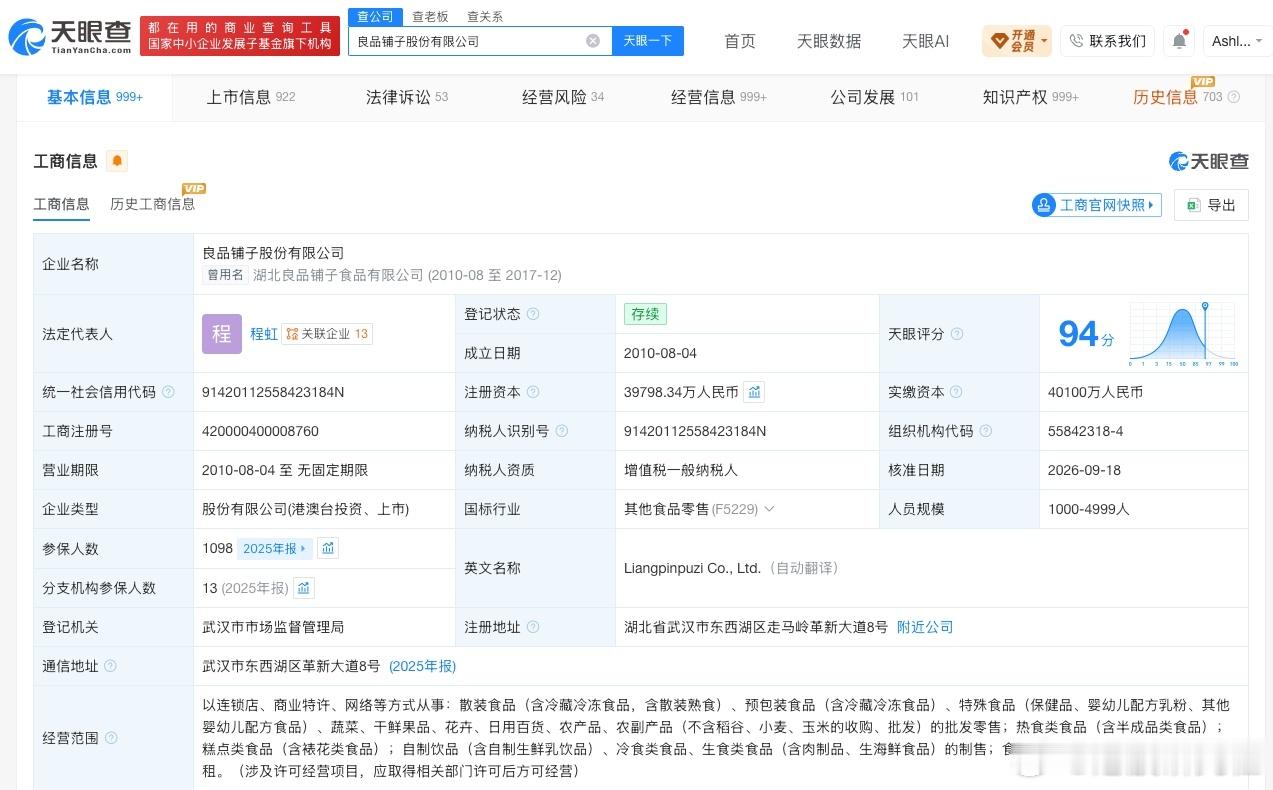Image resolution: width=1273 pixels, height=790 pixels.
Task: Click the TianYanCha logo at top left
Action: [x=70, y=38]
